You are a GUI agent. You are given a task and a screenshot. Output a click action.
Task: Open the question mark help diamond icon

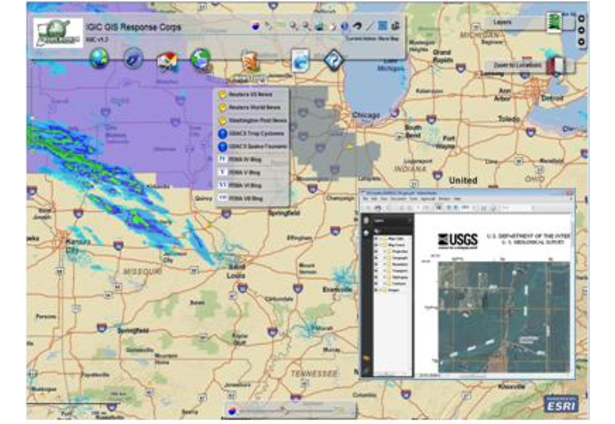[x=334, y=60]
